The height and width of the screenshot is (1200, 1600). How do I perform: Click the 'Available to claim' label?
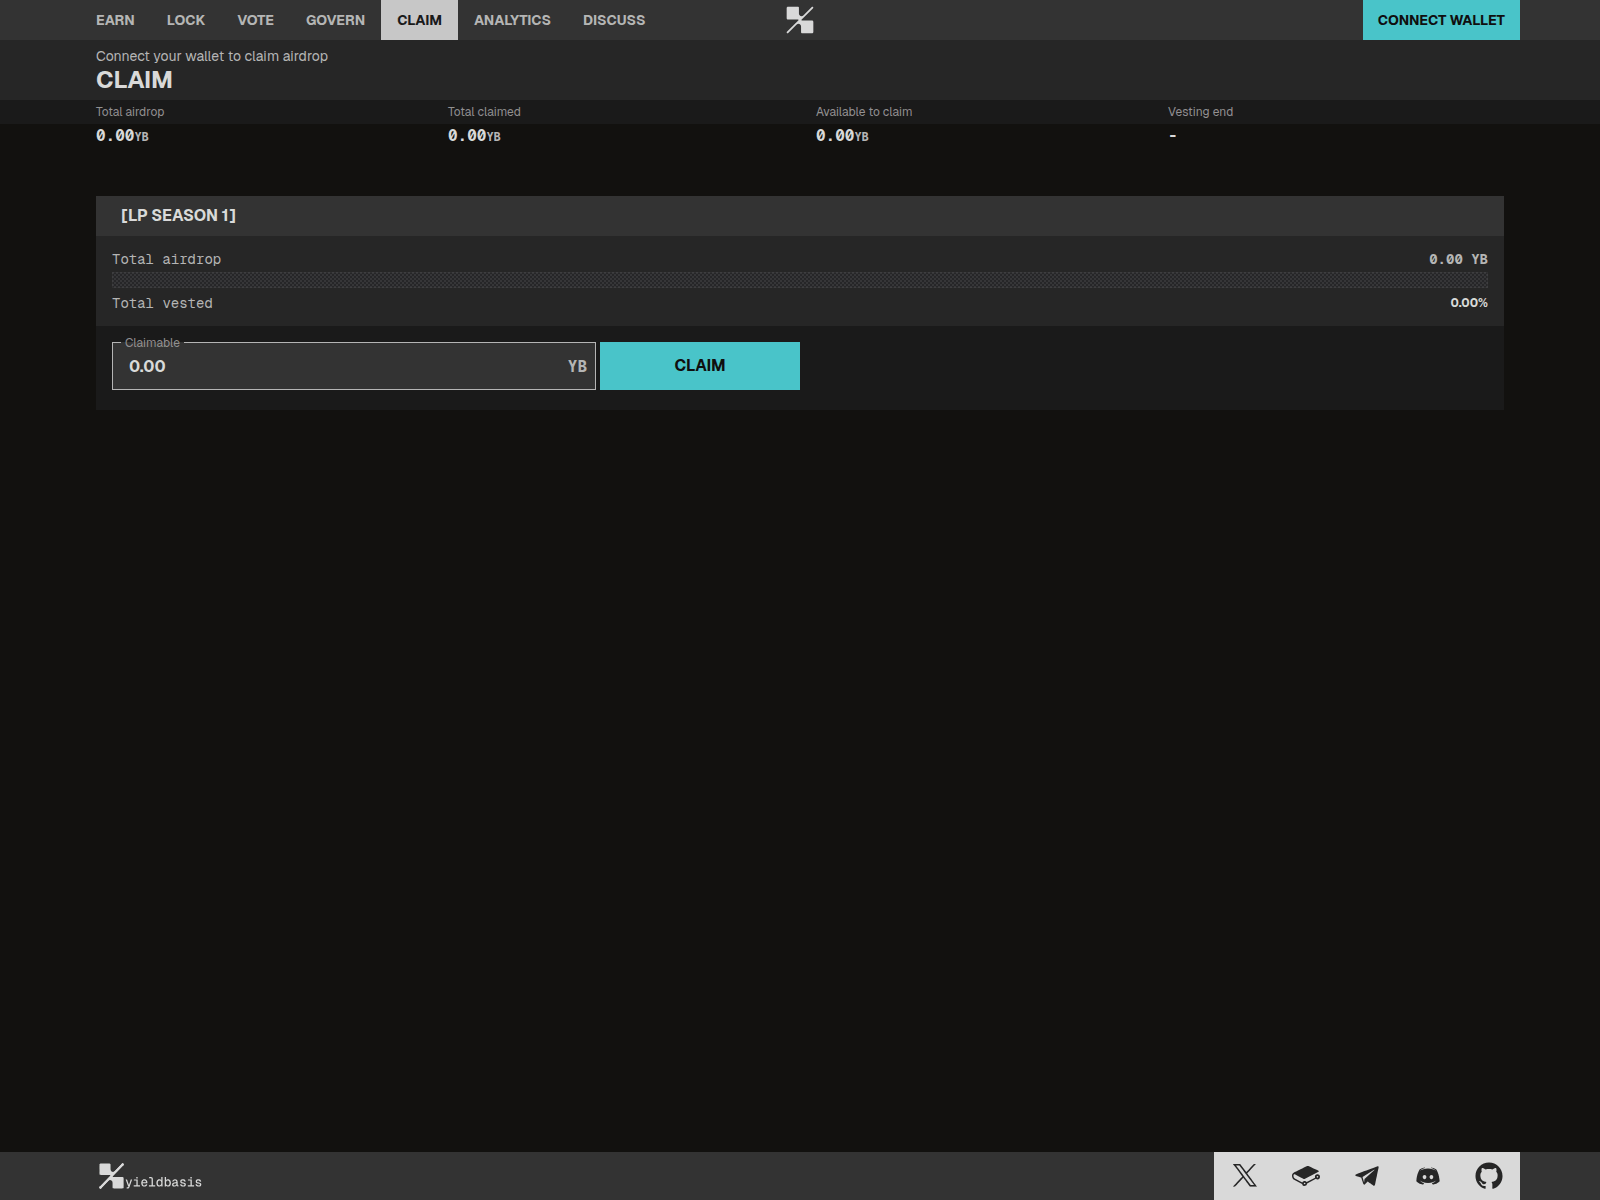864,112
